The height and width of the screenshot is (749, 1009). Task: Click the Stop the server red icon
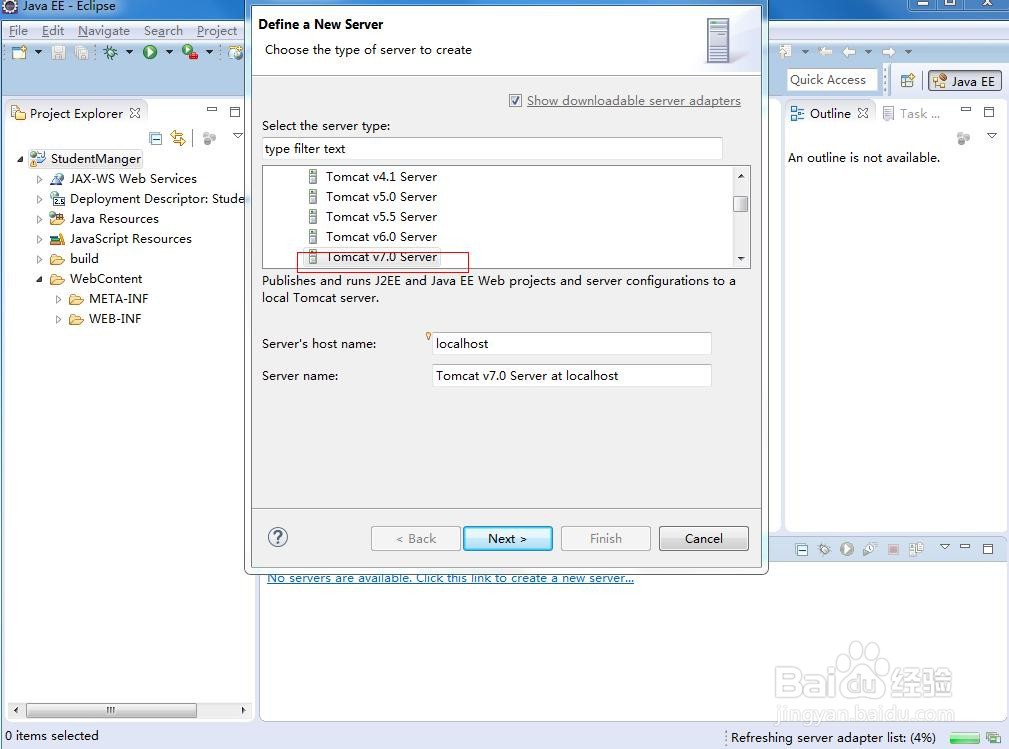coord(893,549)
